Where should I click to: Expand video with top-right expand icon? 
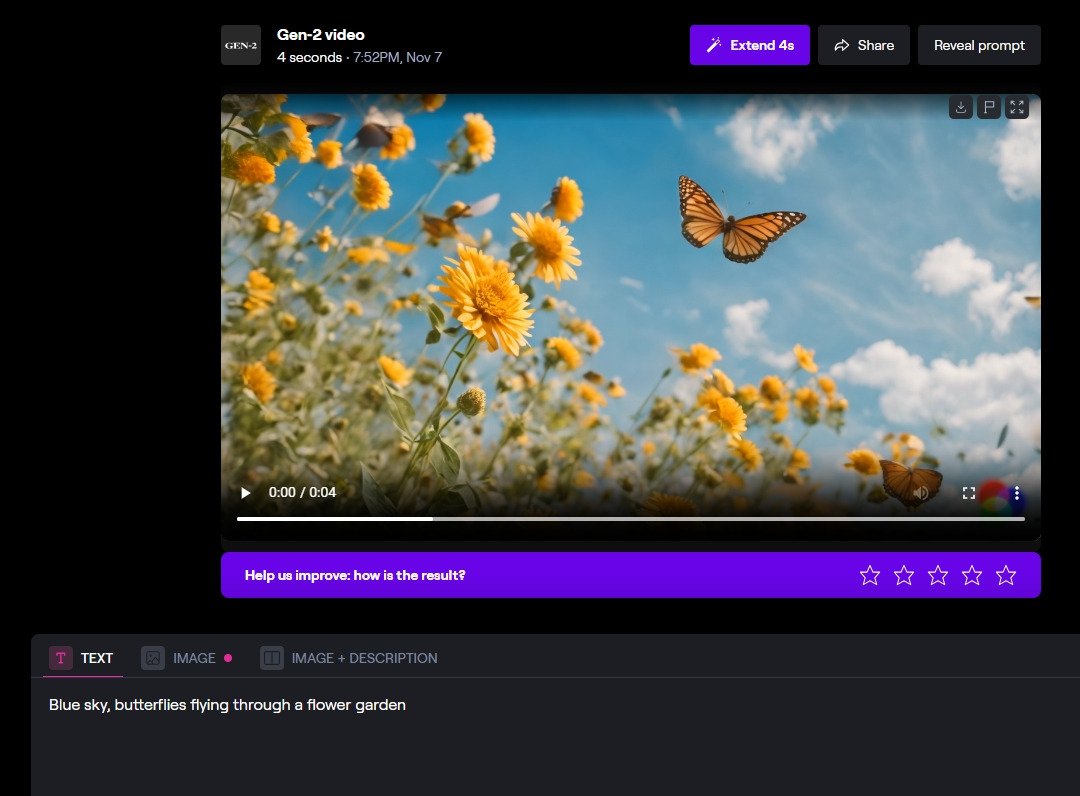coord(1017,107)
